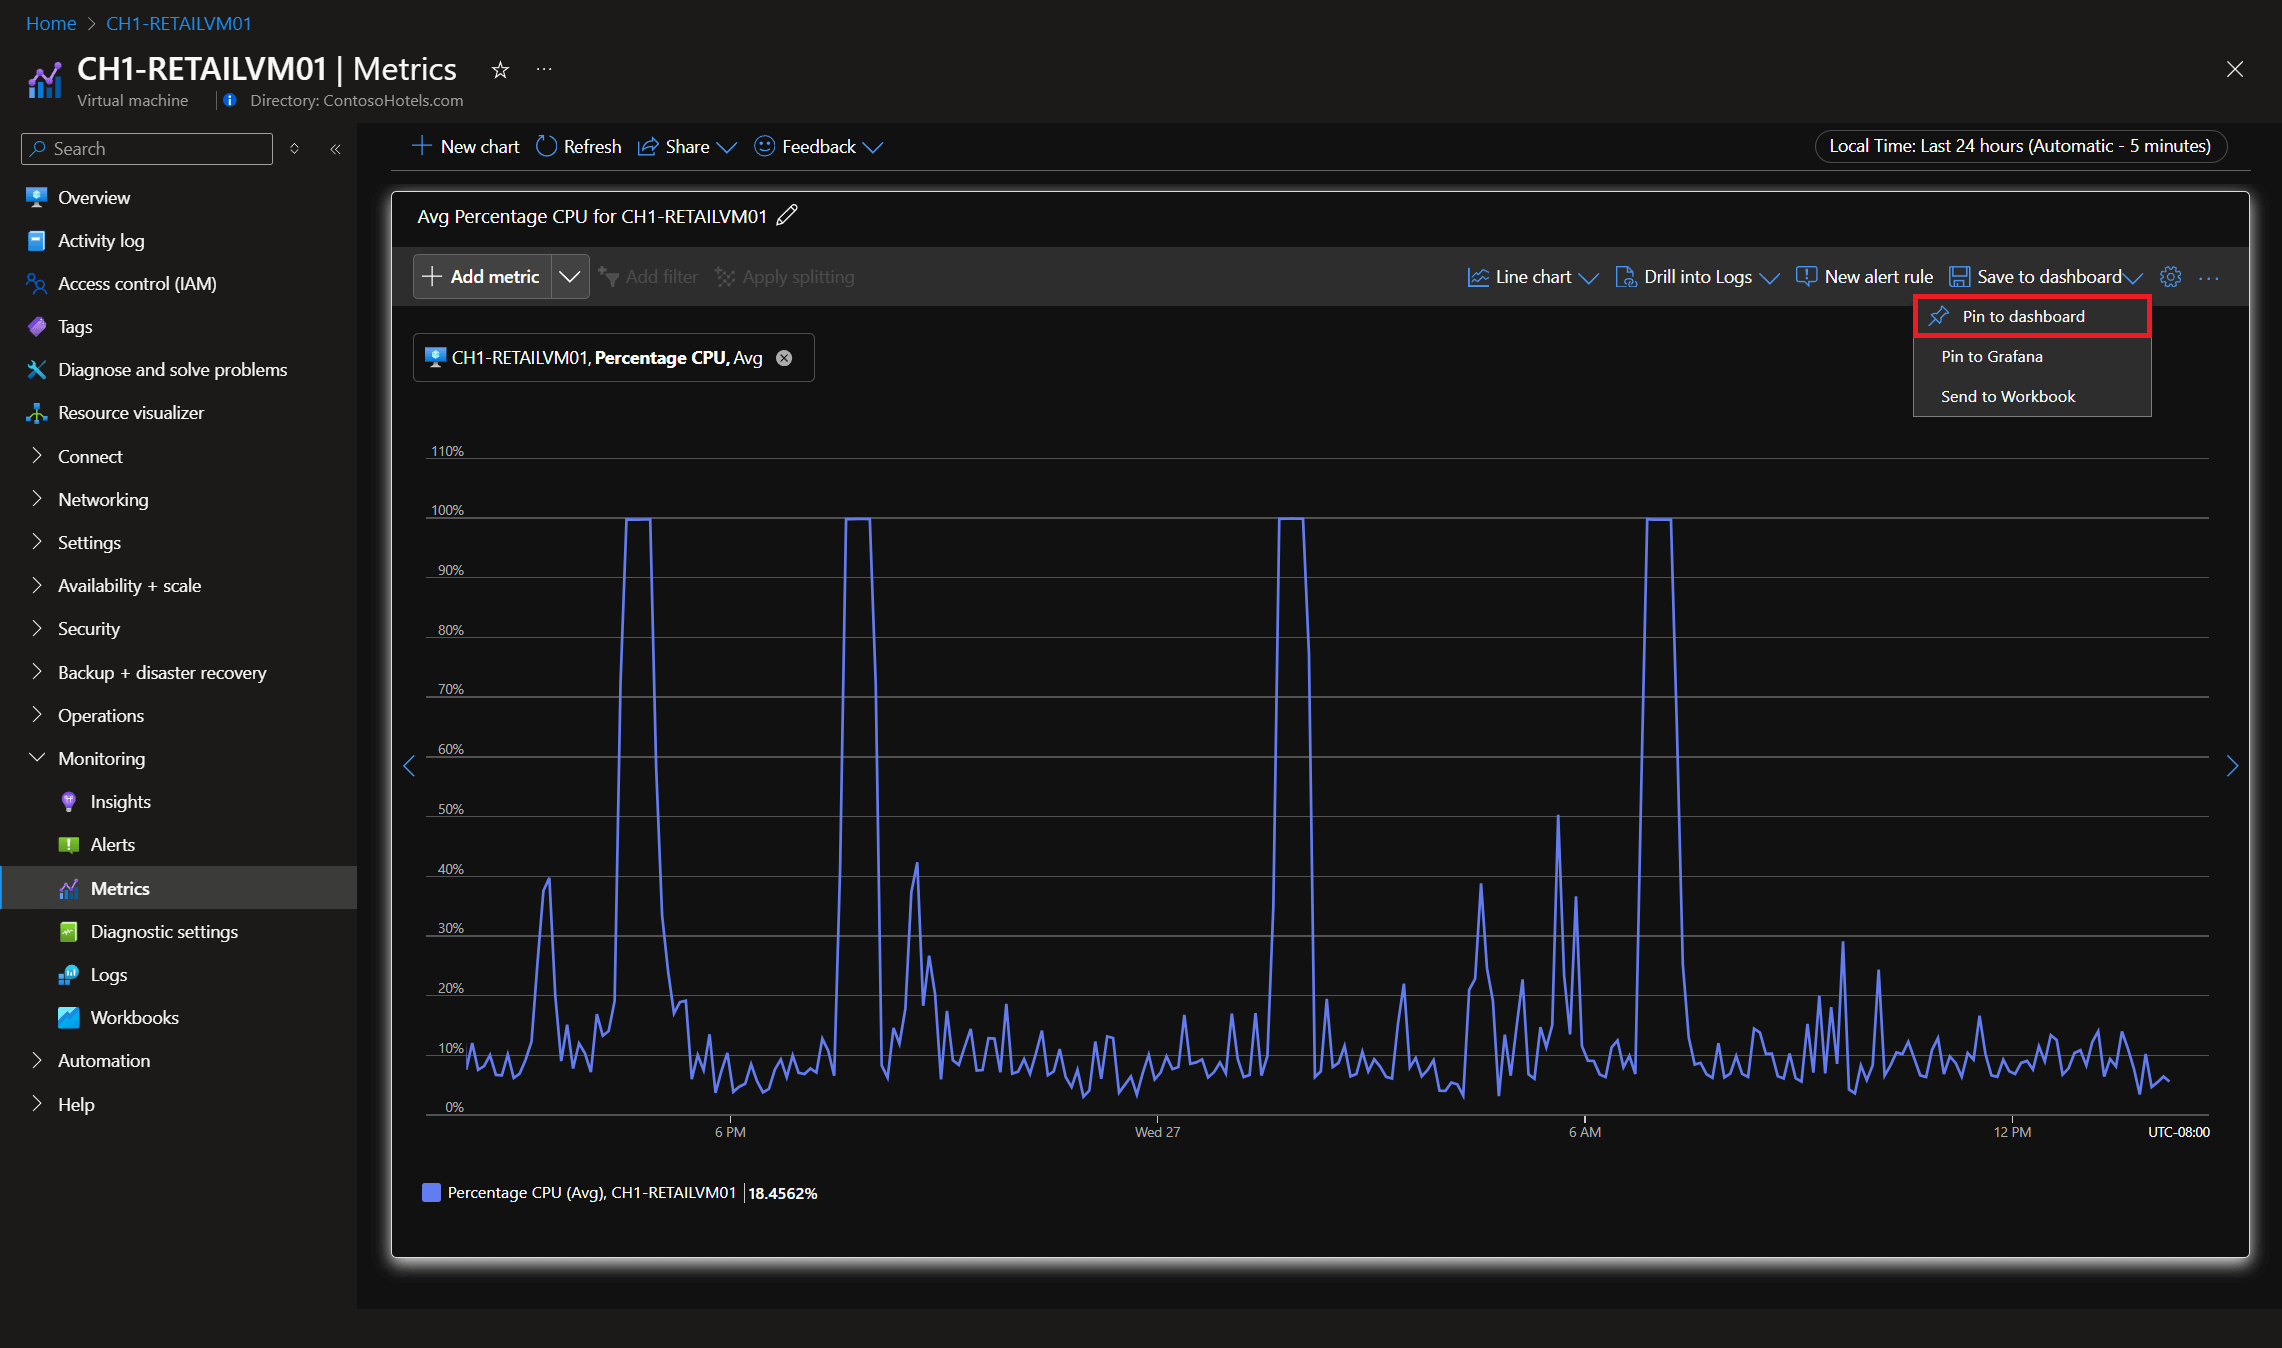Click the Refresh icon in toolbar
The image size is (2282, 1348).
(x=547, y=146)
